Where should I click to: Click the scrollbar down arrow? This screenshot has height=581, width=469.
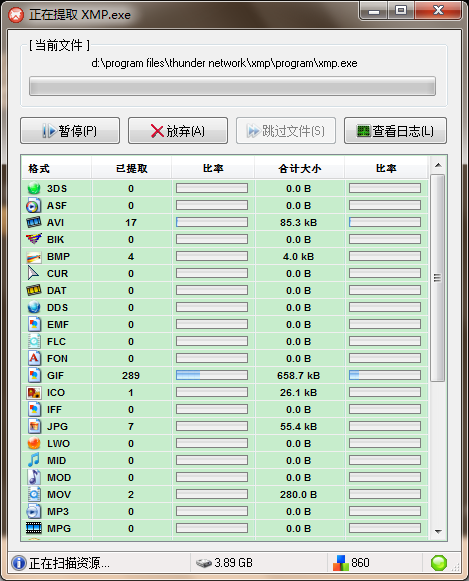pyautogui.click(x=438, y=532)
